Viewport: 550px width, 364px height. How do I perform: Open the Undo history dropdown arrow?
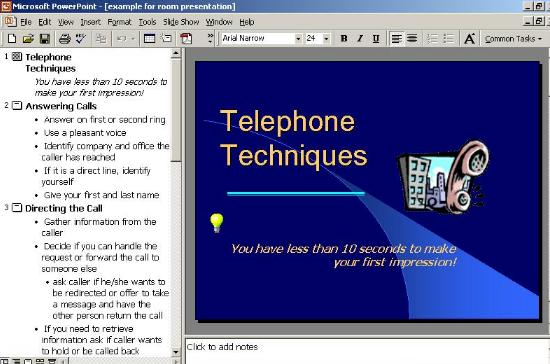coord(133,39)
